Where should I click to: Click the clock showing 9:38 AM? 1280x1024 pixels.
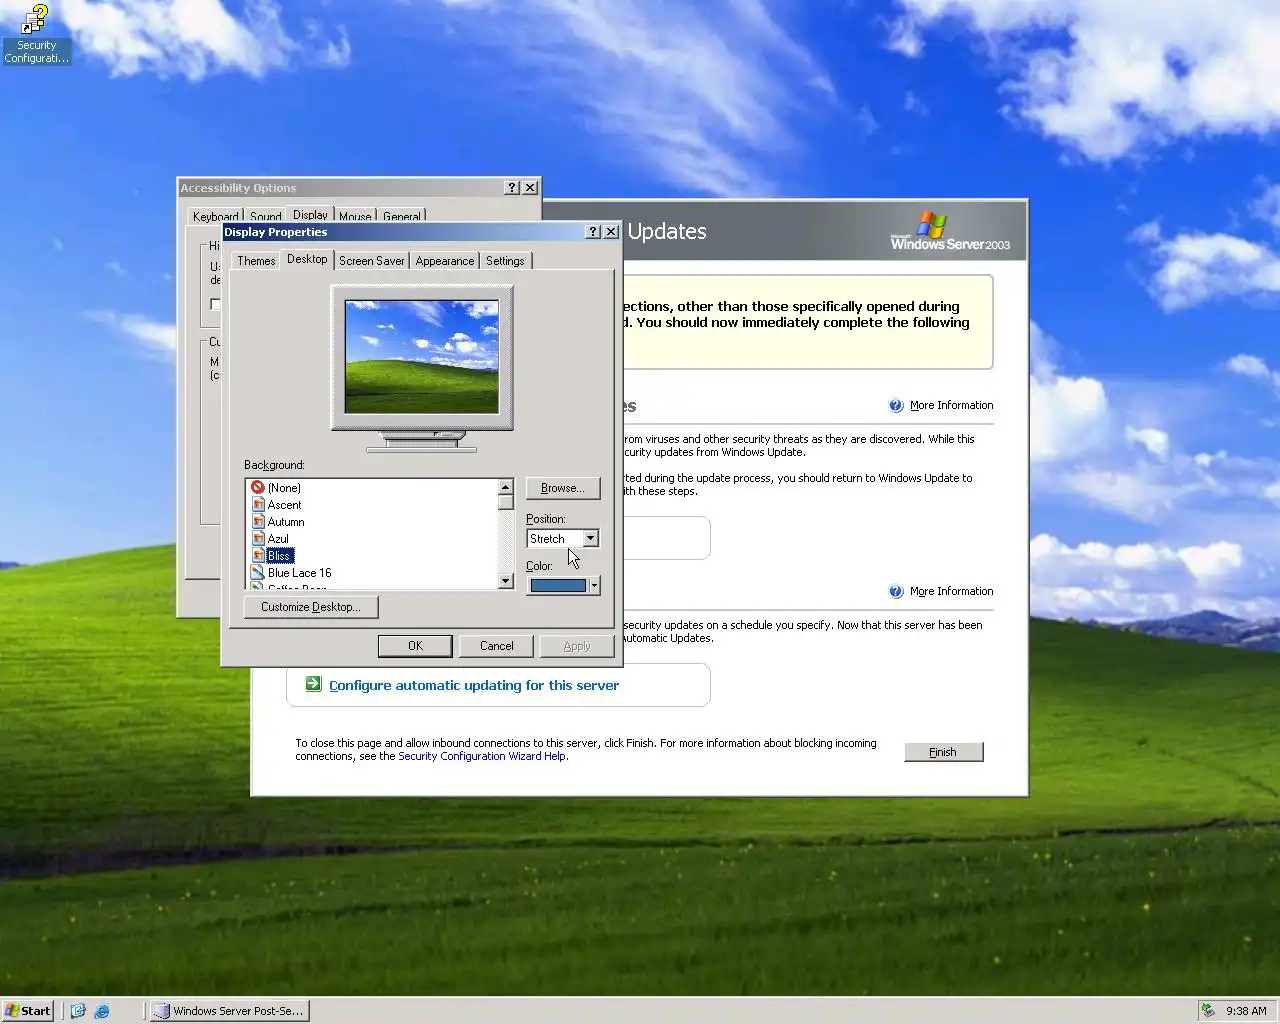pos(1246,1011)
